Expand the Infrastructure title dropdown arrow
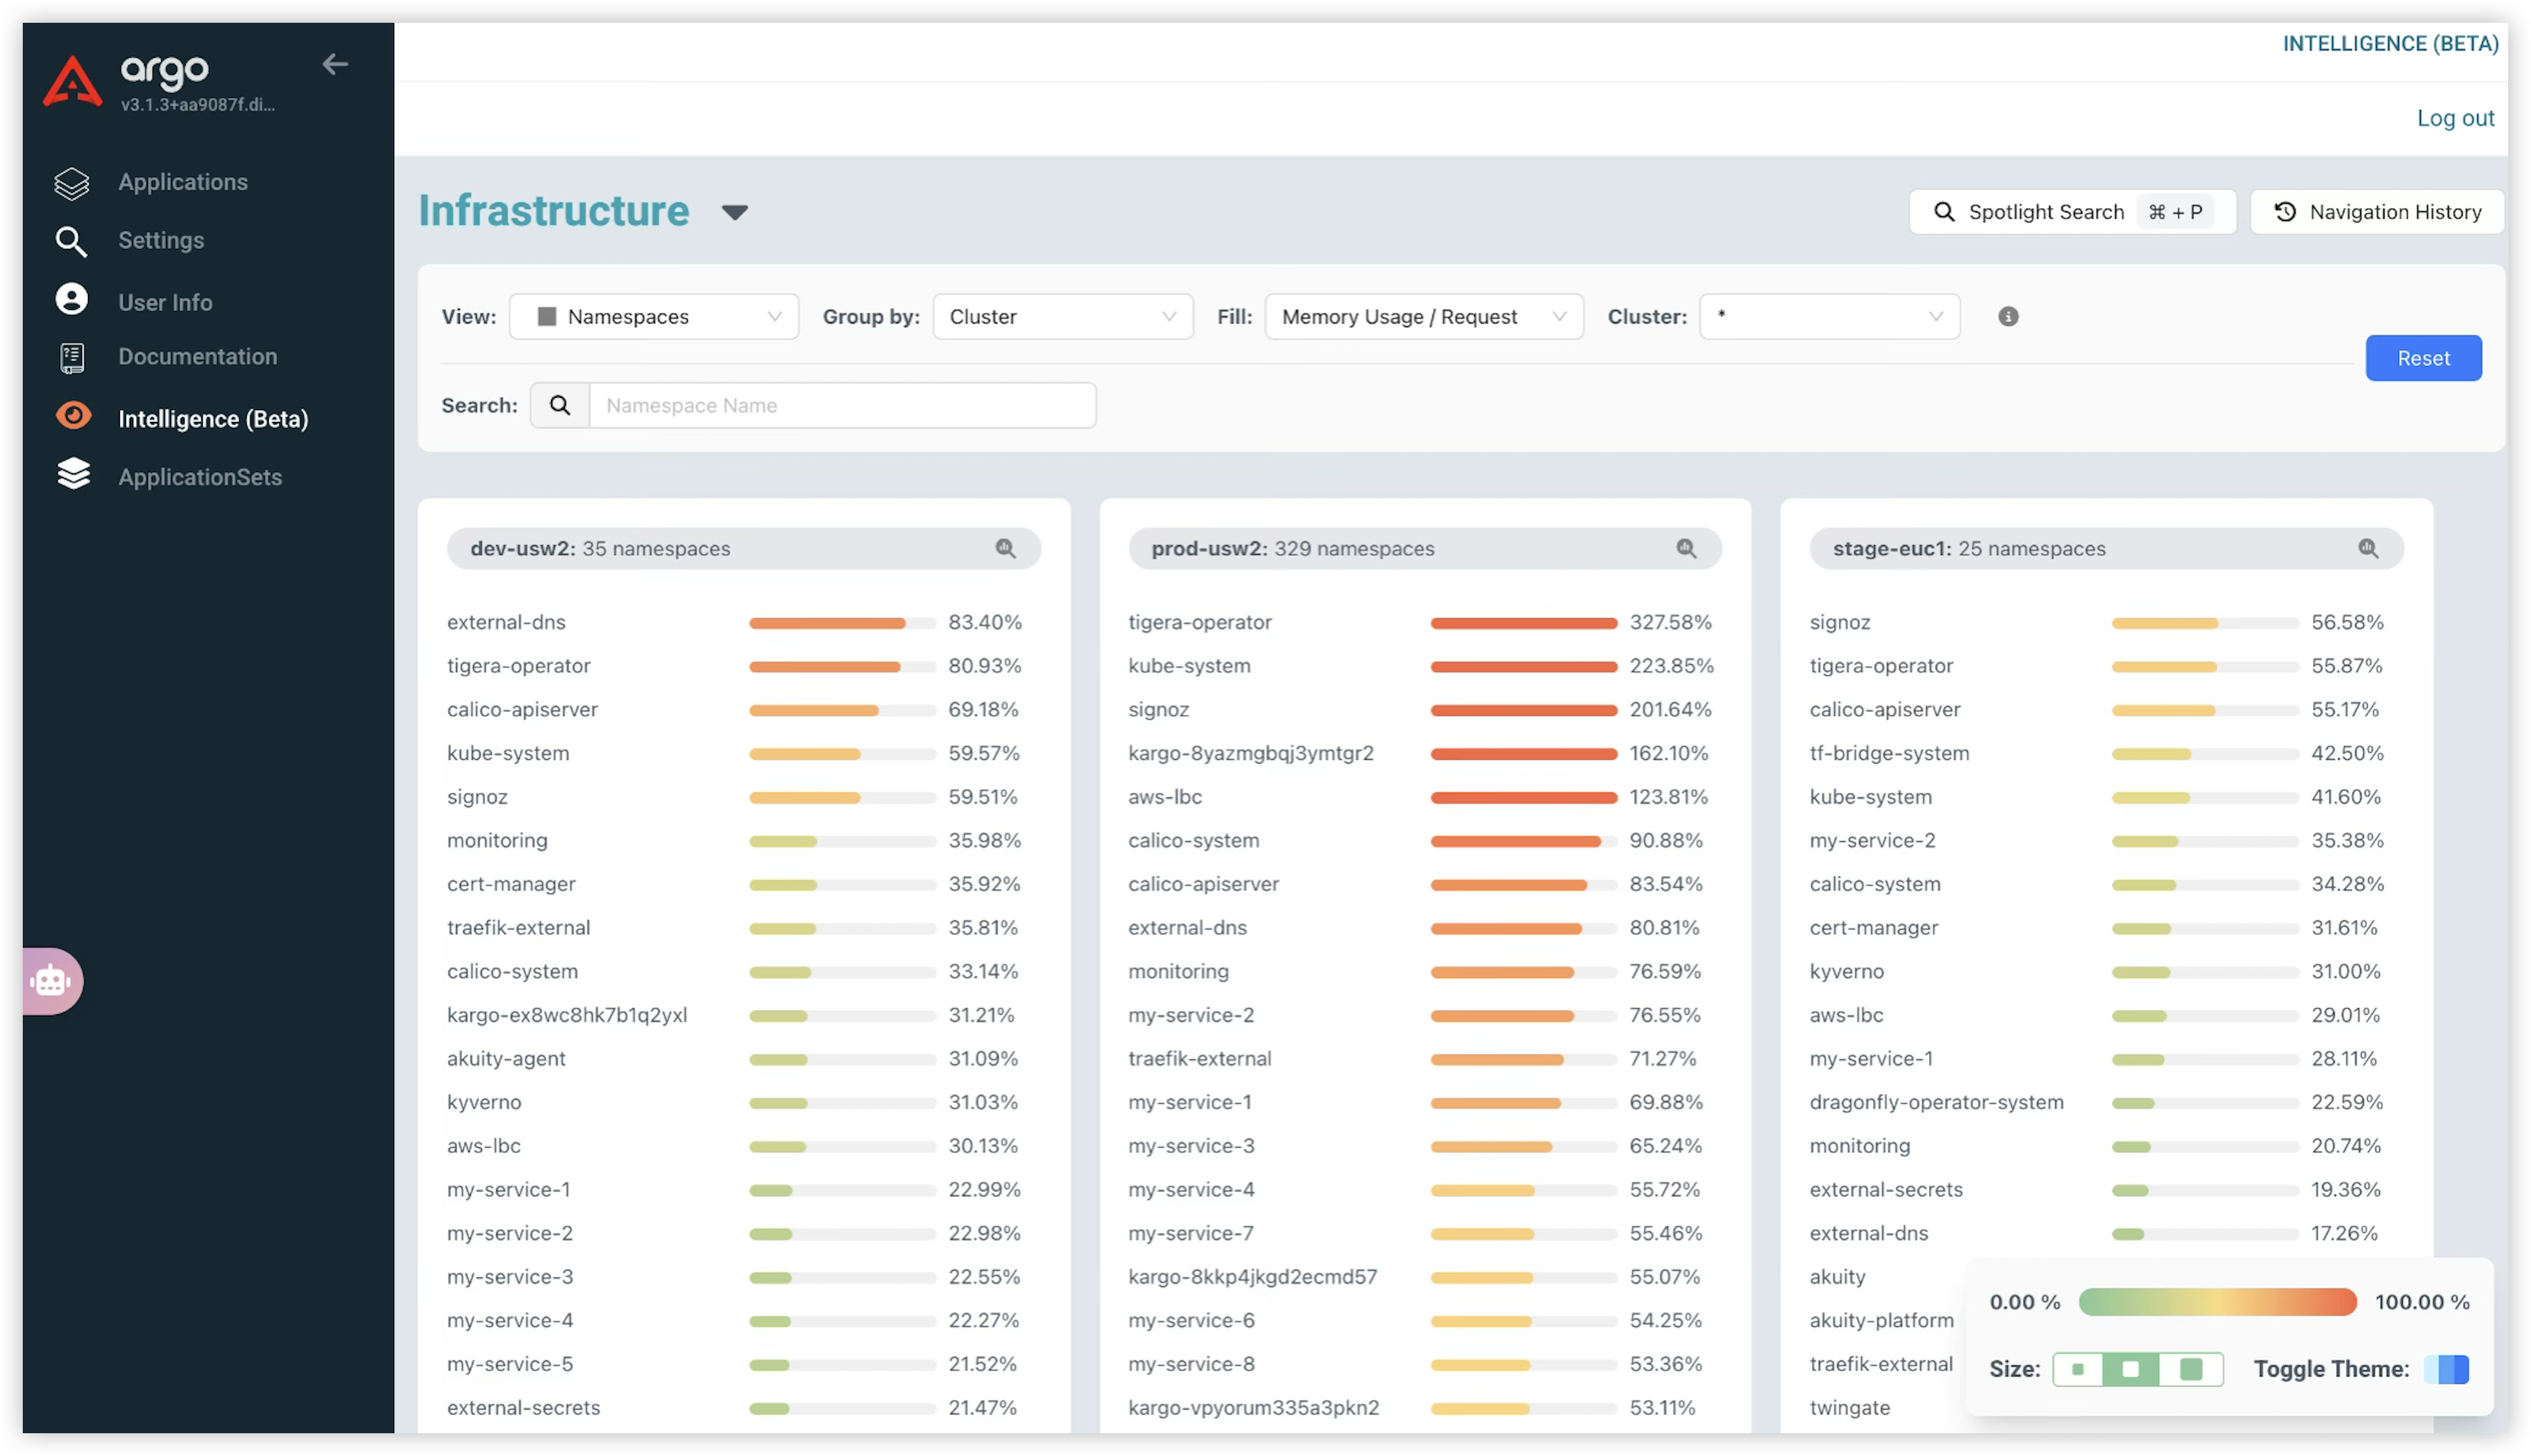2531x1456 pixels. pos(735,212)
